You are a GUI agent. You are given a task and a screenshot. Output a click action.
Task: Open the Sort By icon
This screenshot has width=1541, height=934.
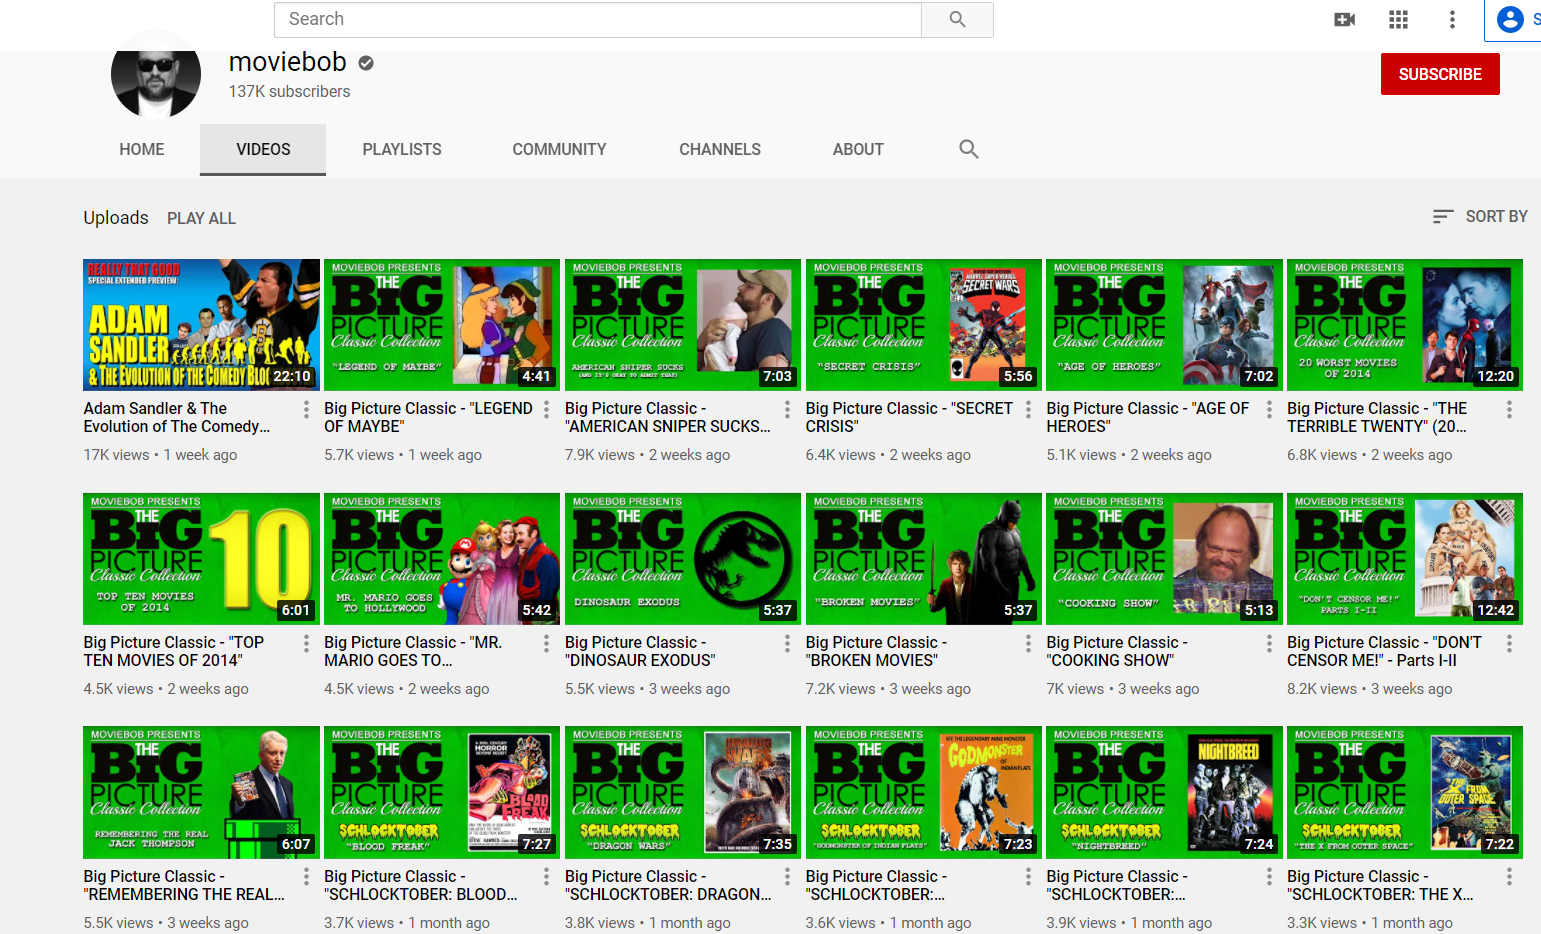point(1443,216)
